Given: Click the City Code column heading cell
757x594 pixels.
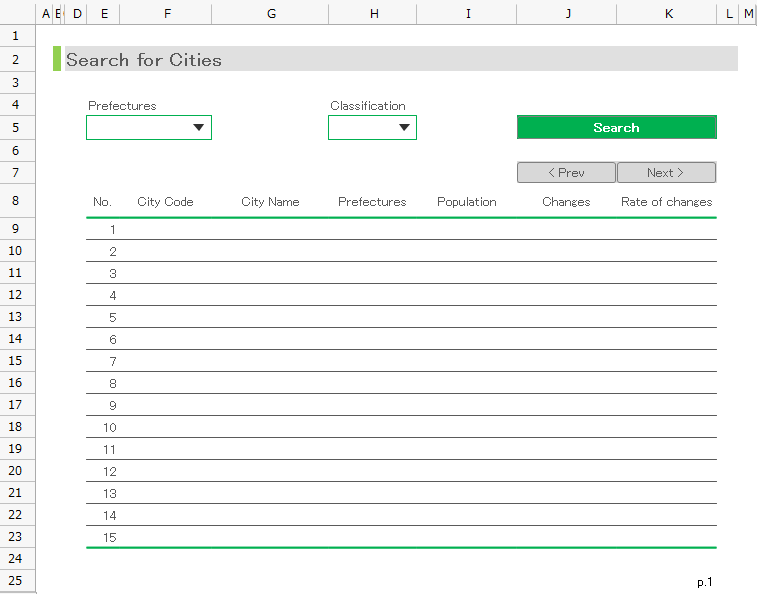Looking at the screenshot, I should [165, 202].
